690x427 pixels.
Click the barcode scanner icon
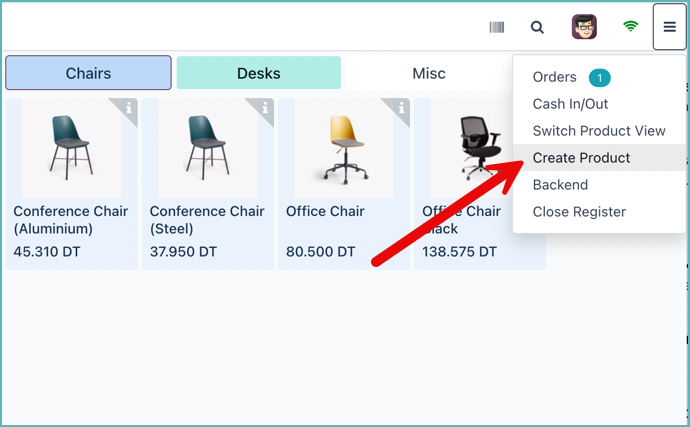coord(497,27)
